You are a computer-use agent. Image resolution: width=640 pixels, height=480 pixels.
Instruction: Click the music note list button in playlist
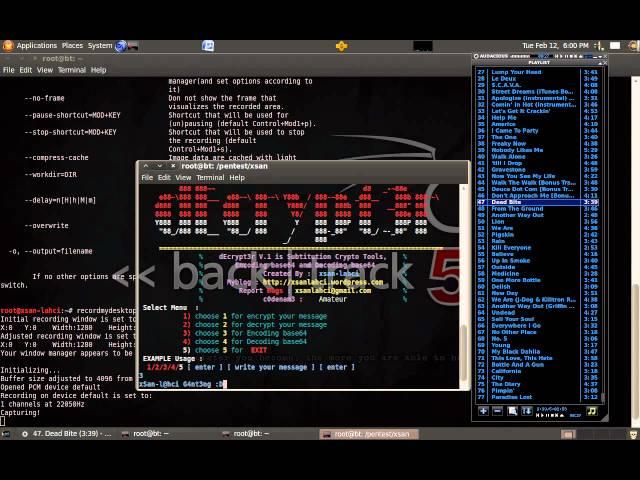tap(591, 411)
